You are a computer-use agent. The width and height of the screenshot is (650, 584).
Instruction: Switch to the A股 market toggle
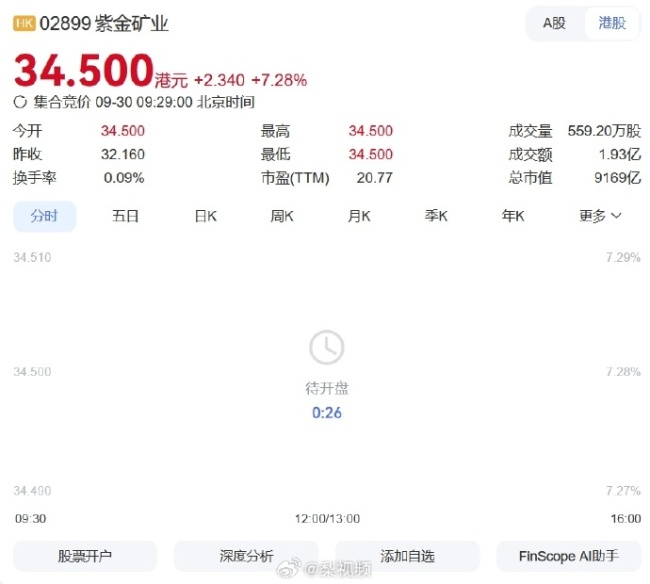pos(554,23)
